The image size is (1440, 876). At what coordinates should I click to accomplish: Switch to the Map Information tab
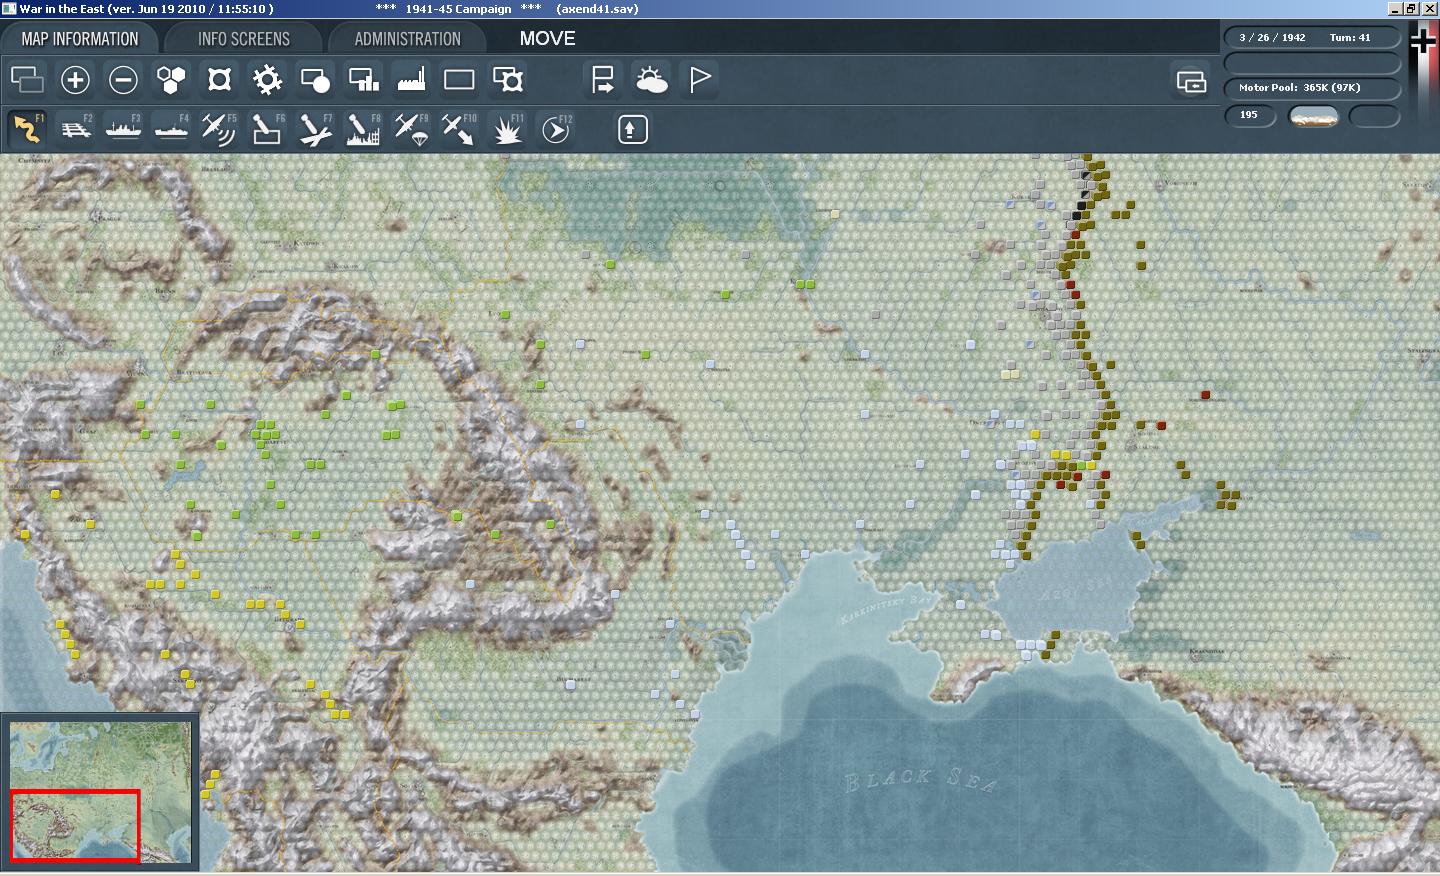tap(80, 39)
